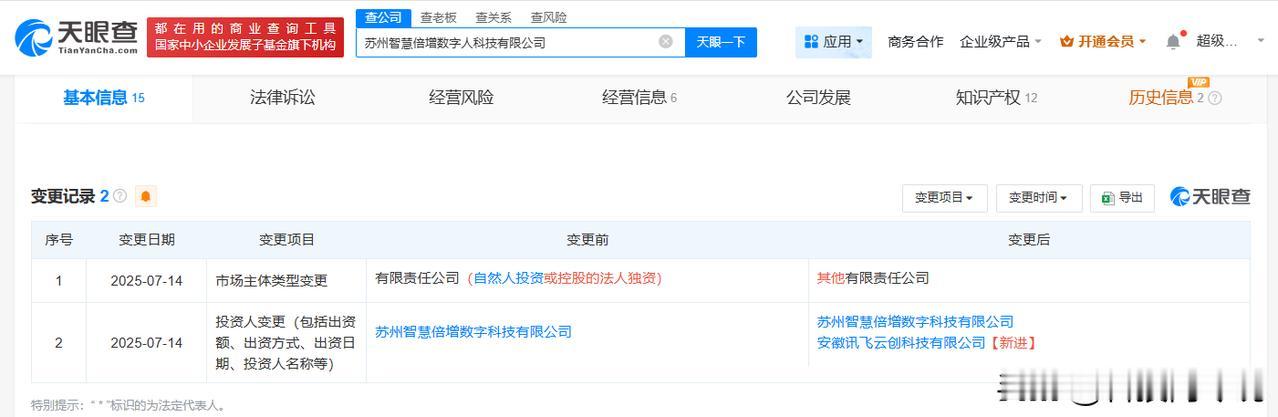The width and height of the screenshot is (1278, 417).
Task: Click the help question mark beside 变更记录
Action: pos(120,196)
